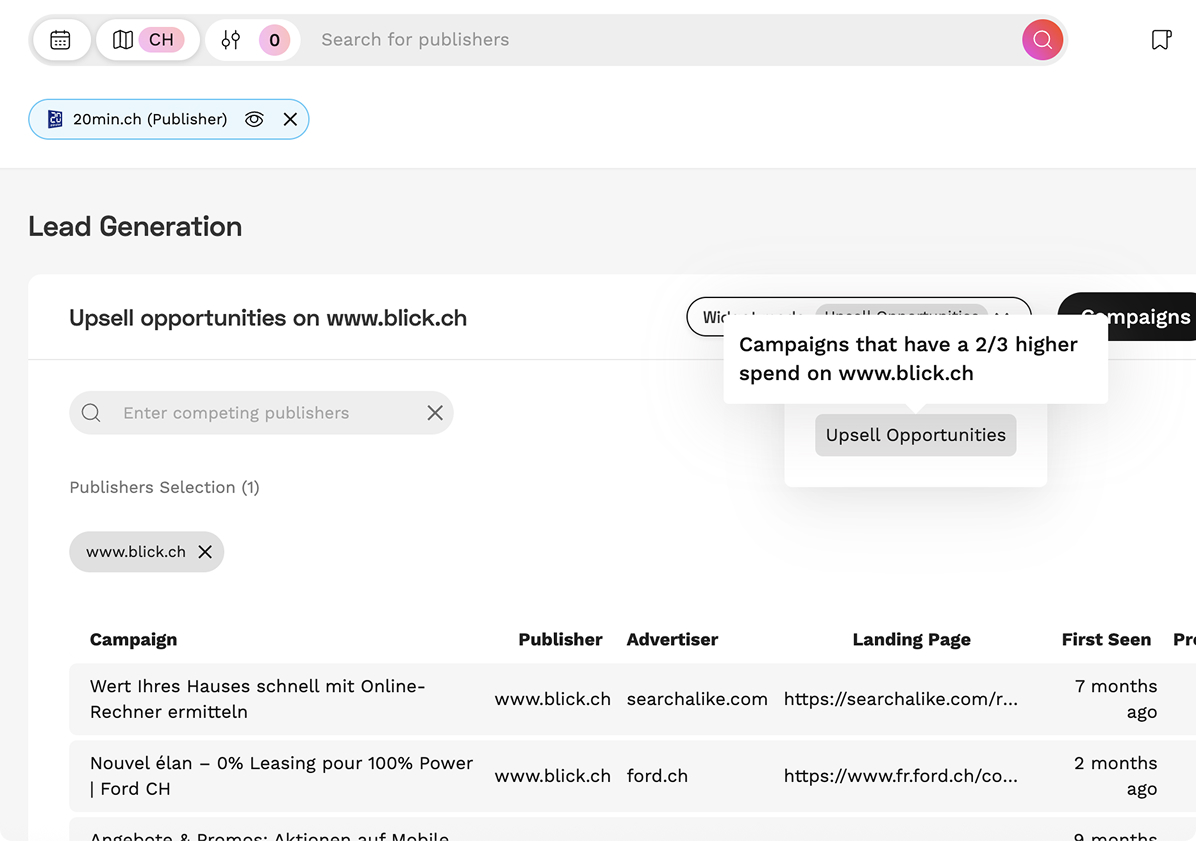
Task: Open the Ford landing page link
Action: pos(900,776)
